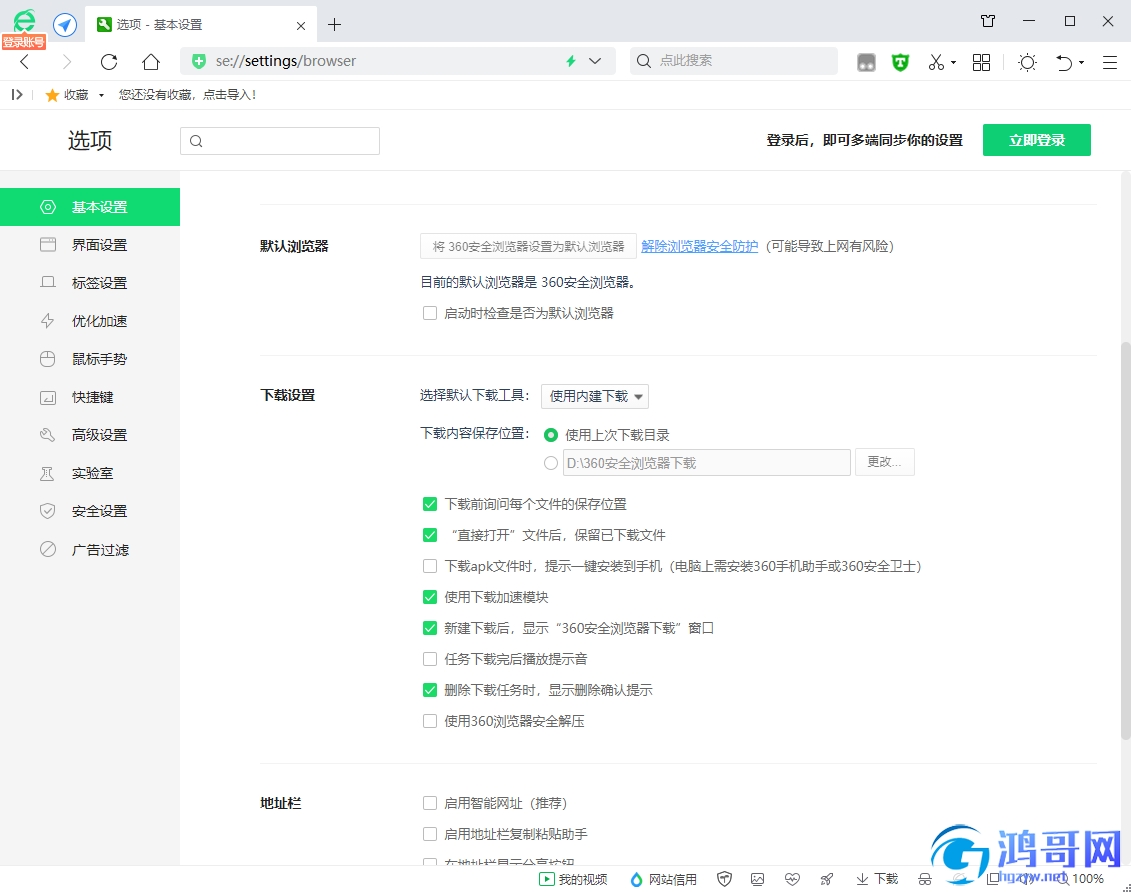Open 我的视频 in the status bar
Screen dimensions: 1131x892
(573, 879)
